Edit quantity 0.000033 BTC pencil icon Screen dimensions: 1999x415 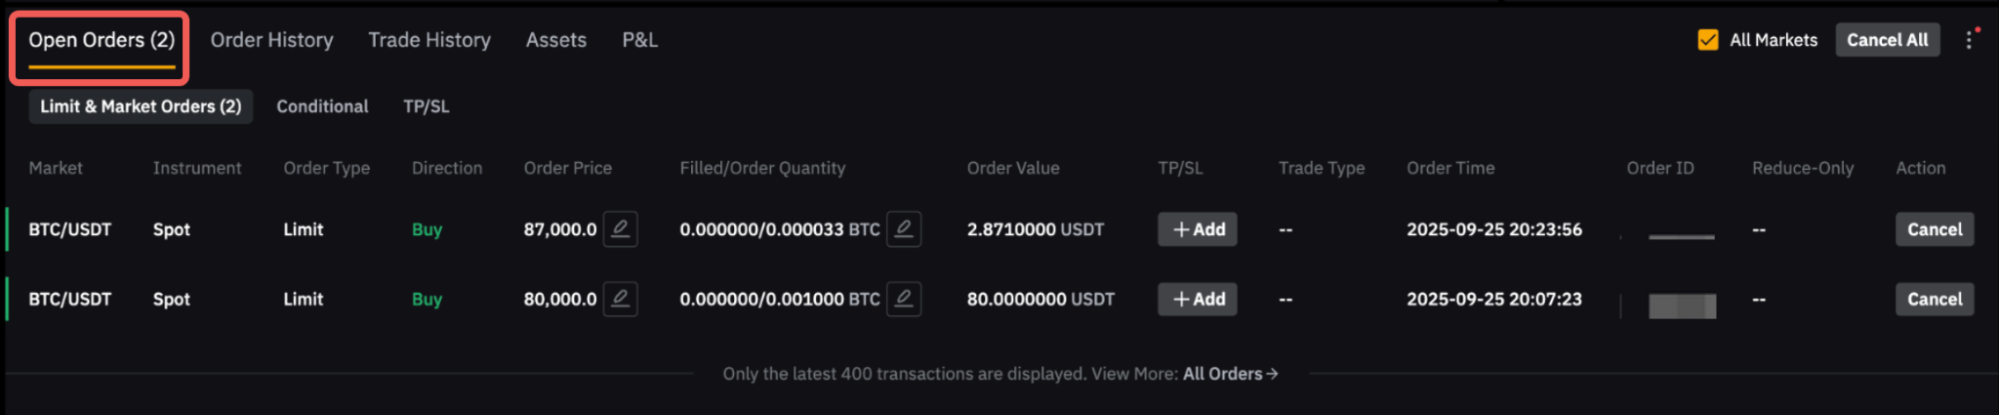[x=903, y=229]
